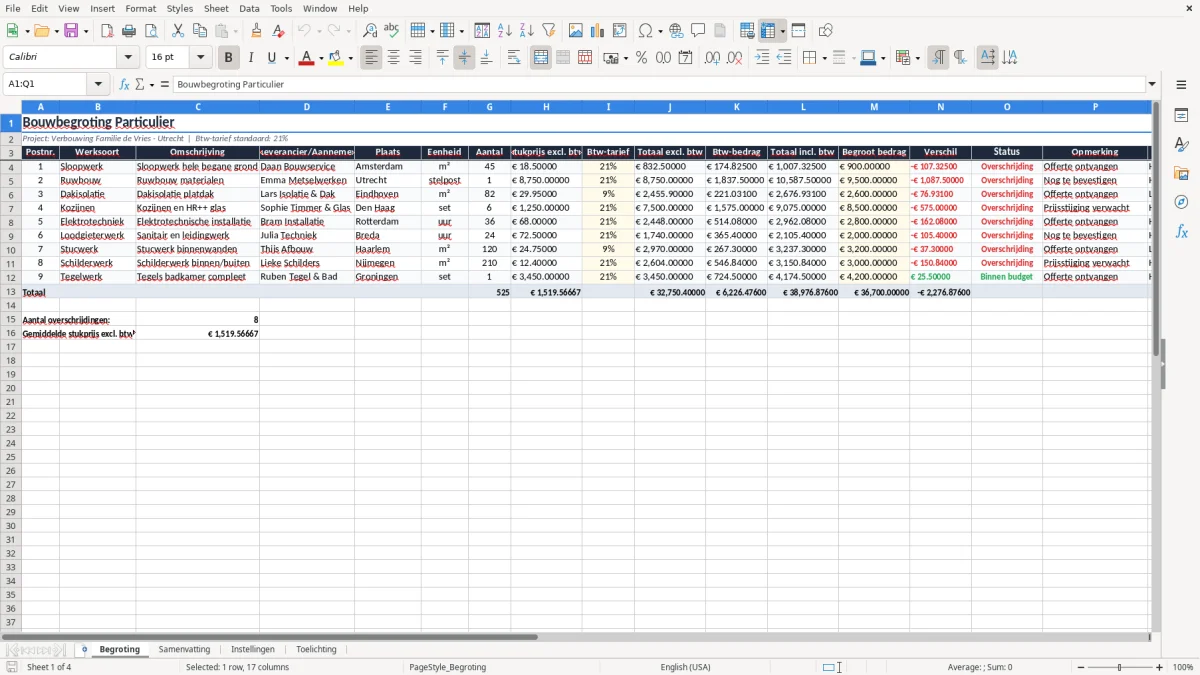Clear direct formatting
This screenshot has width=1200, height=675.
(x=278, y=31)
